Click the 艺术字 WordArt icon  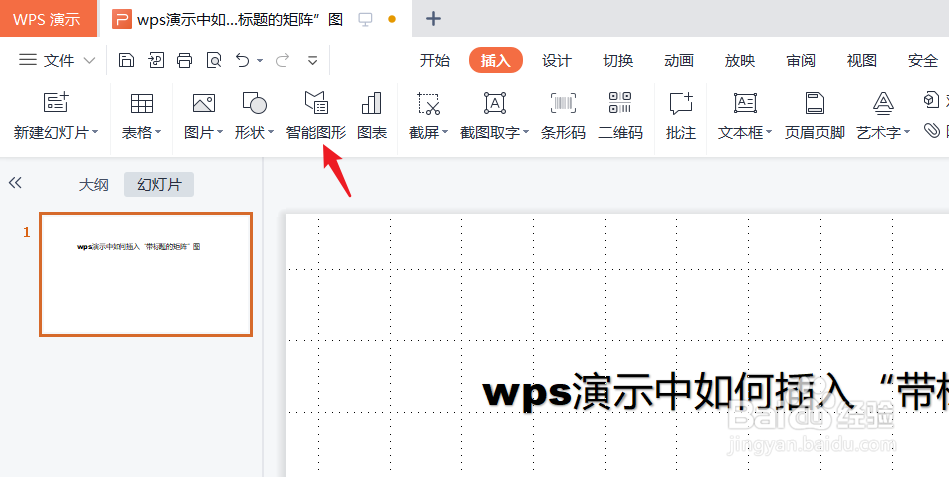coord(884,104)
